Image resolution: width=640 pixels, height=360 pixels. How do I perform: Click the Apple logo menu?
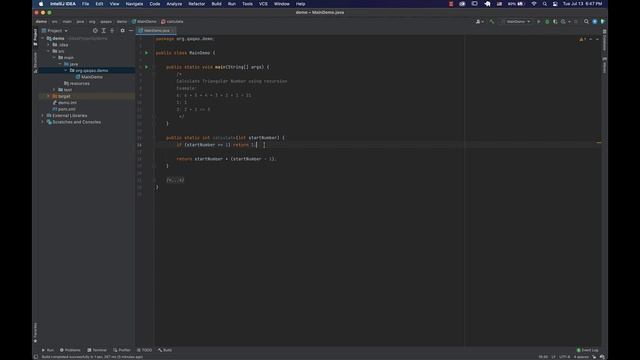tap(41, 4)
